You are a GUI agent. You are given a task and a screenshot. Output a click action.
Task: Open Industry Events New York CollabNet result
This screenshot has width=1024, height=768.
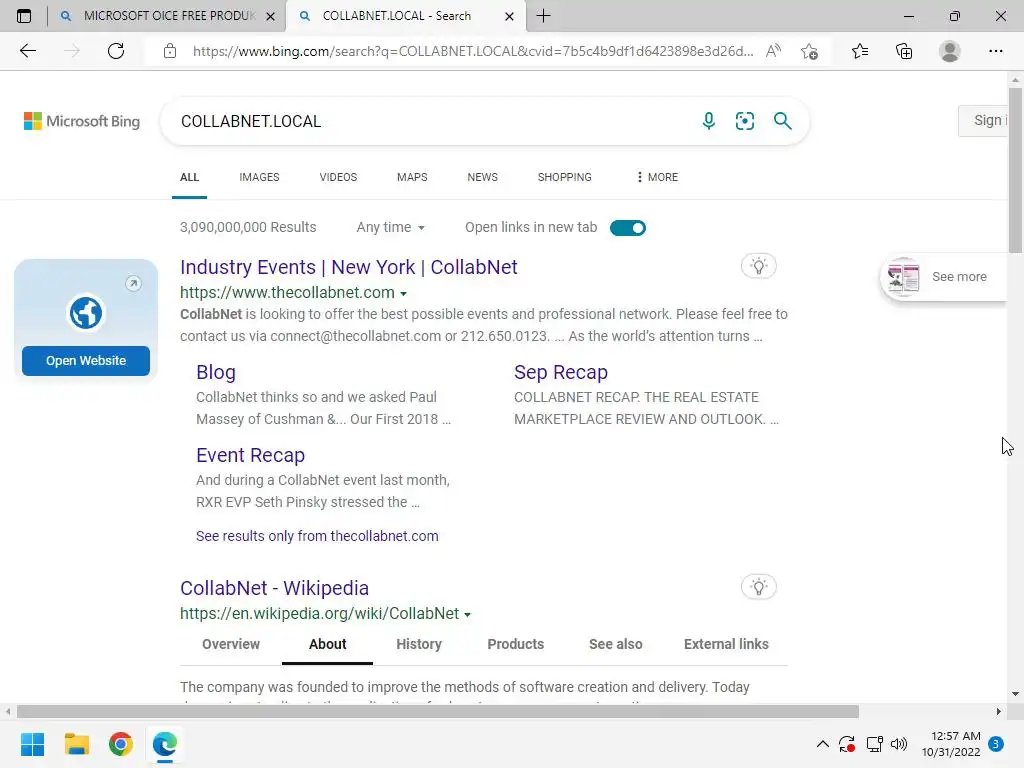pyautogui.click(x=349, y=267)
